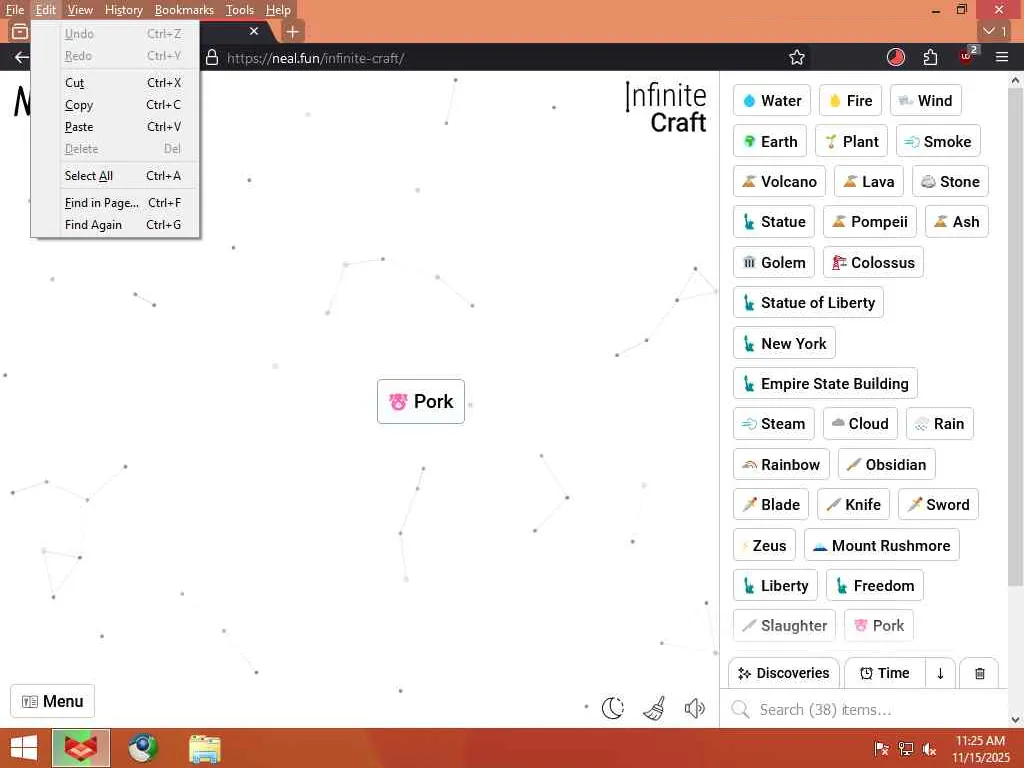Open the Bookmarks menu
The height and width of the screenshot is (768, 1024).
(x=184, y=10)
